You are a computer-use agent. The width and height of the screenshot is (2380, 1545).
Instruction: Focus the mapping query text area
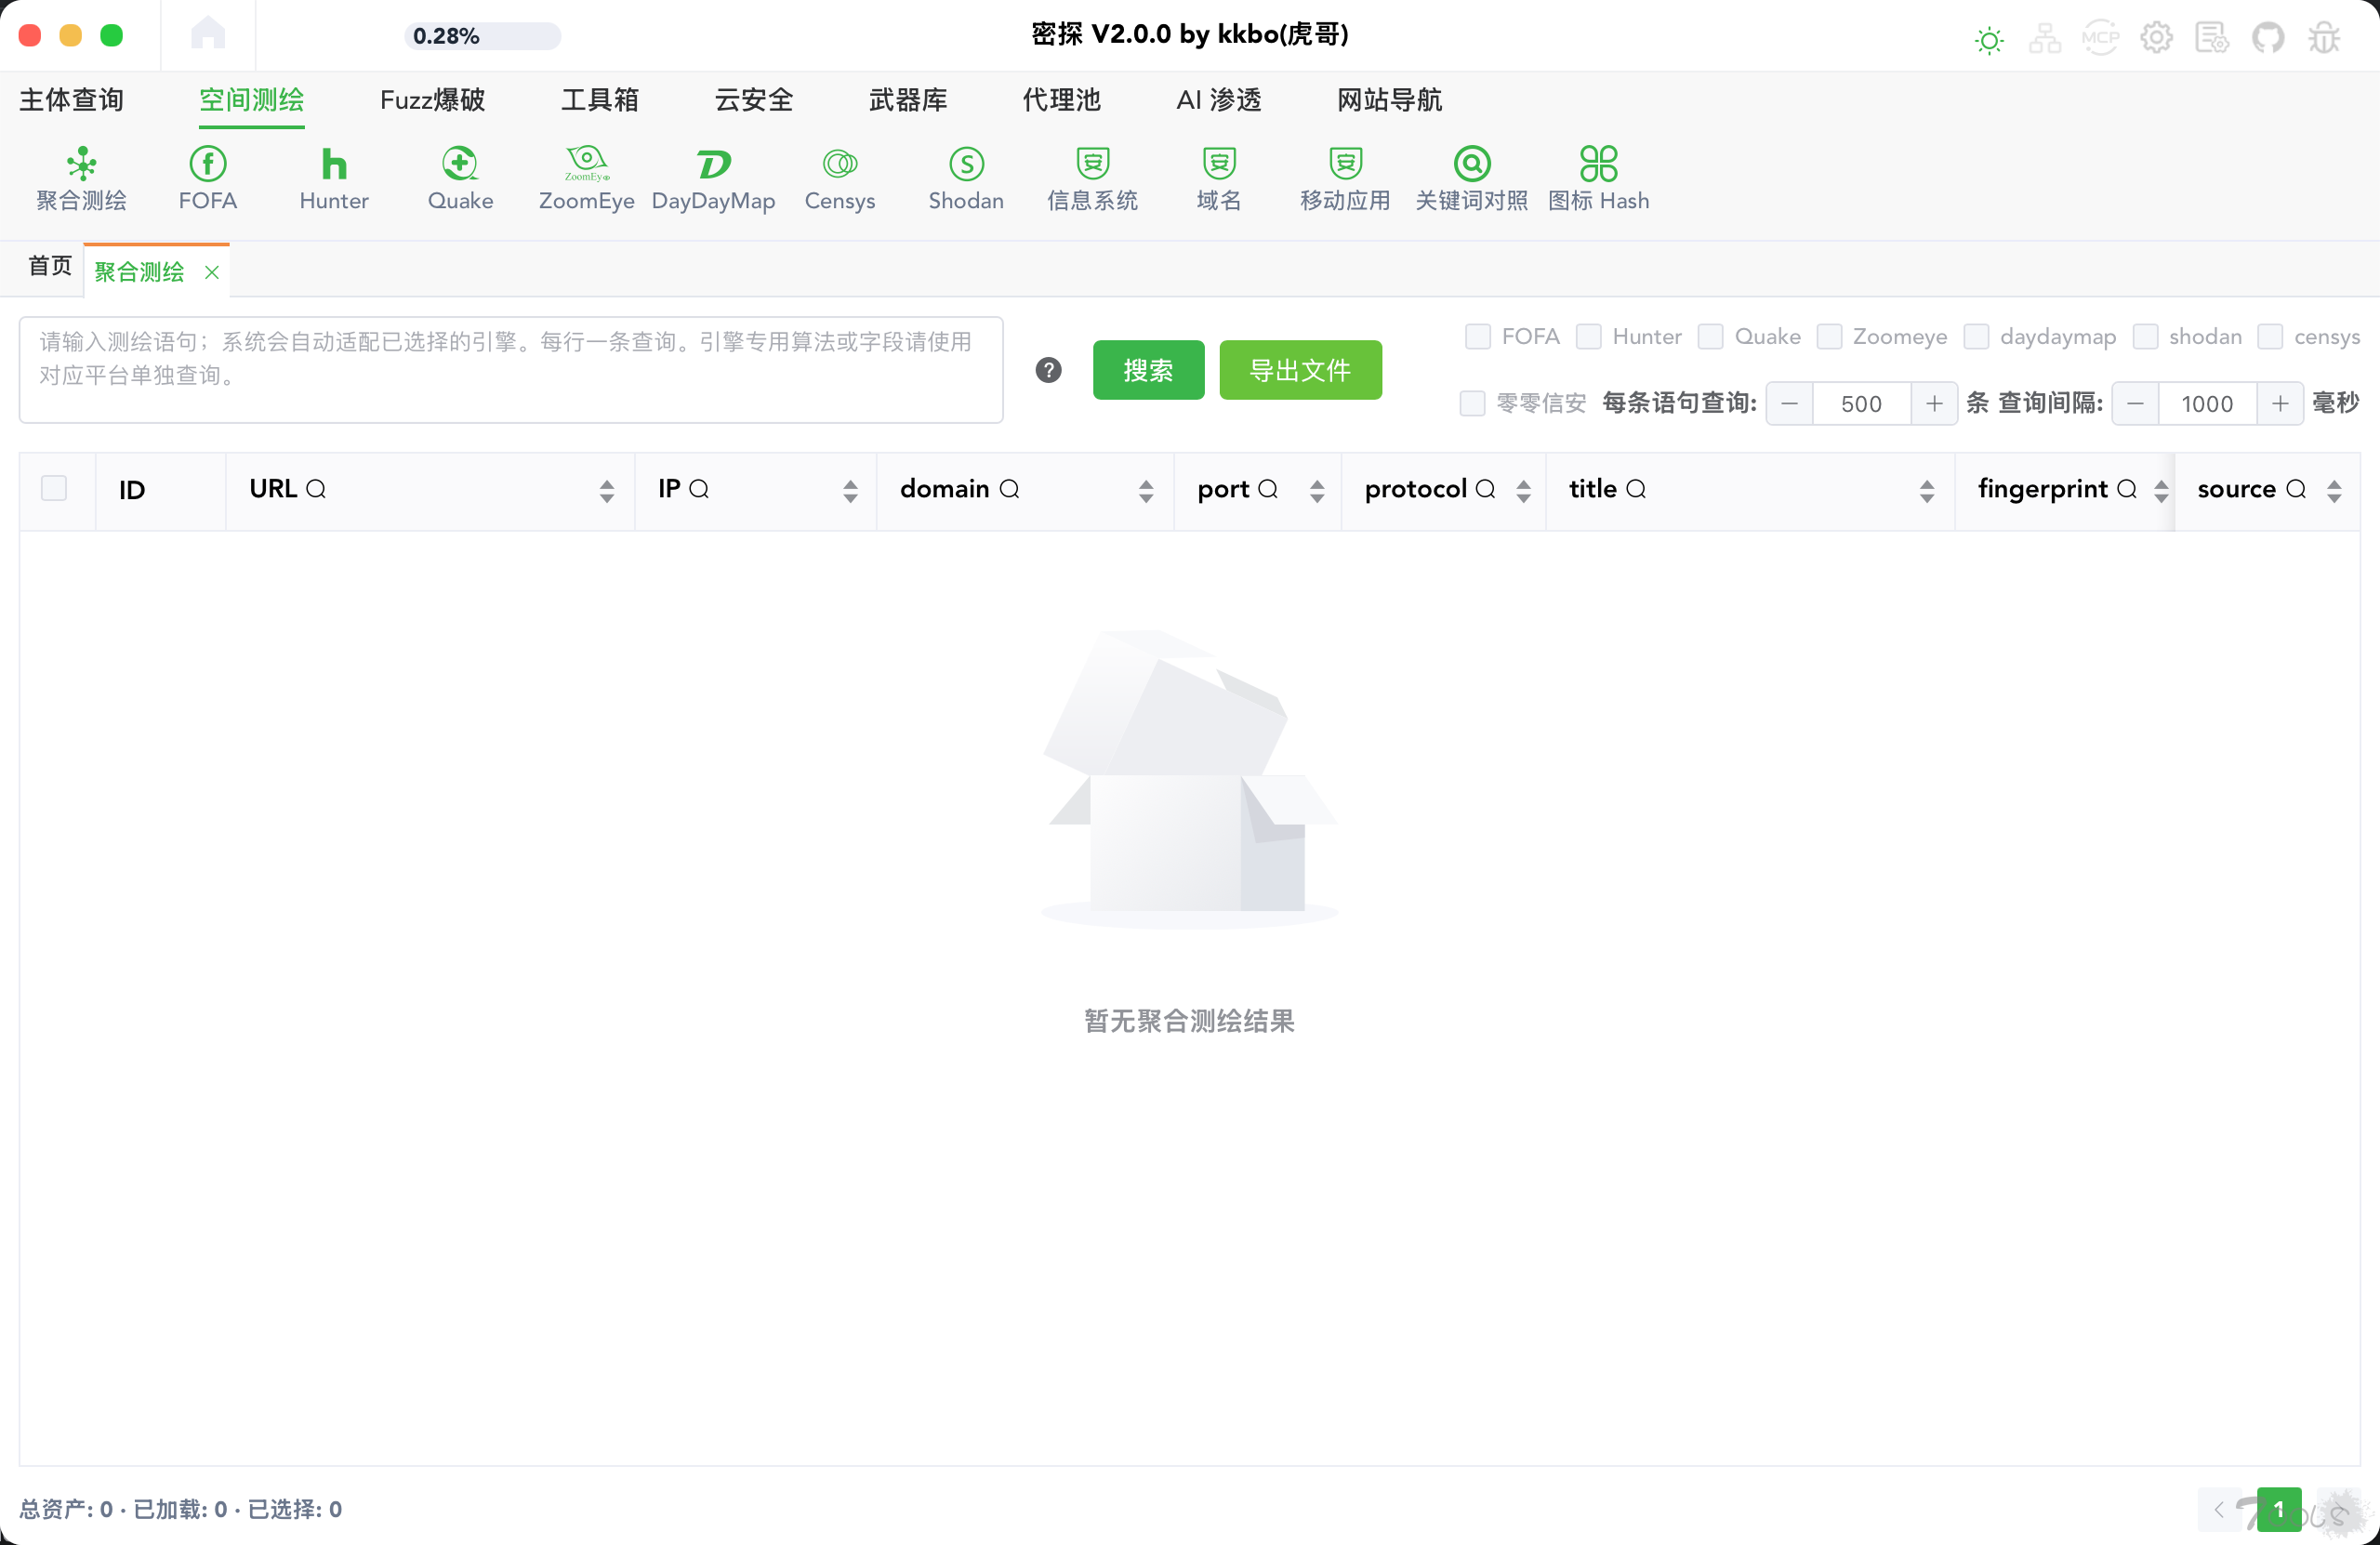click(x=511, y=370)
